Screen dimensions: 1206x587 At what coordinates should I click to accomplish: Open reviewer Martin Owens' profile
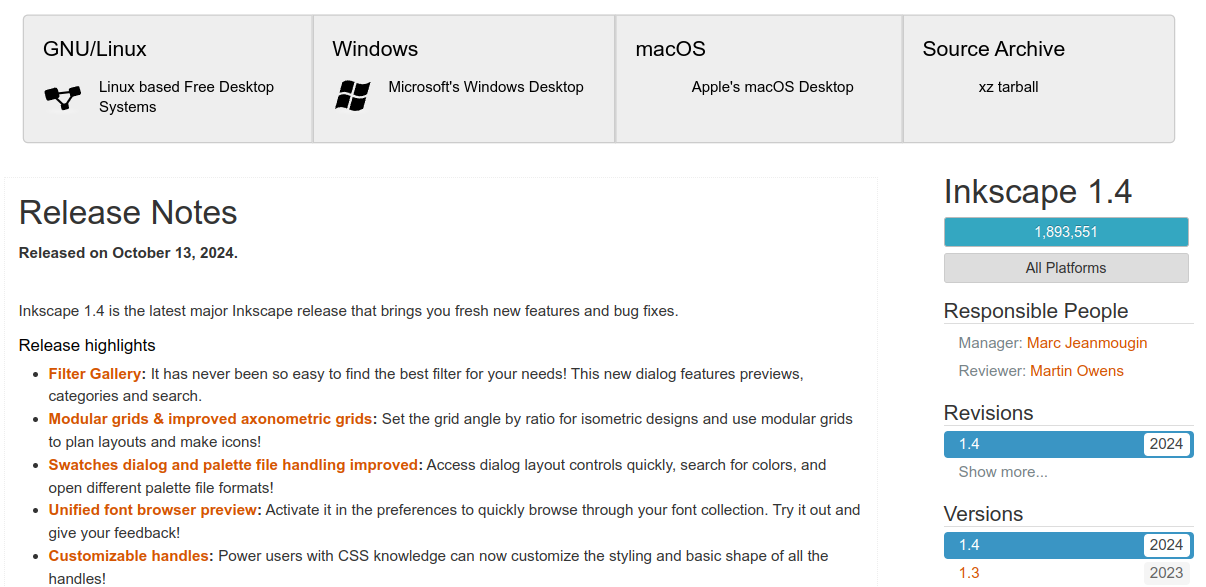pyautogui.click(x=1076, y=371)
